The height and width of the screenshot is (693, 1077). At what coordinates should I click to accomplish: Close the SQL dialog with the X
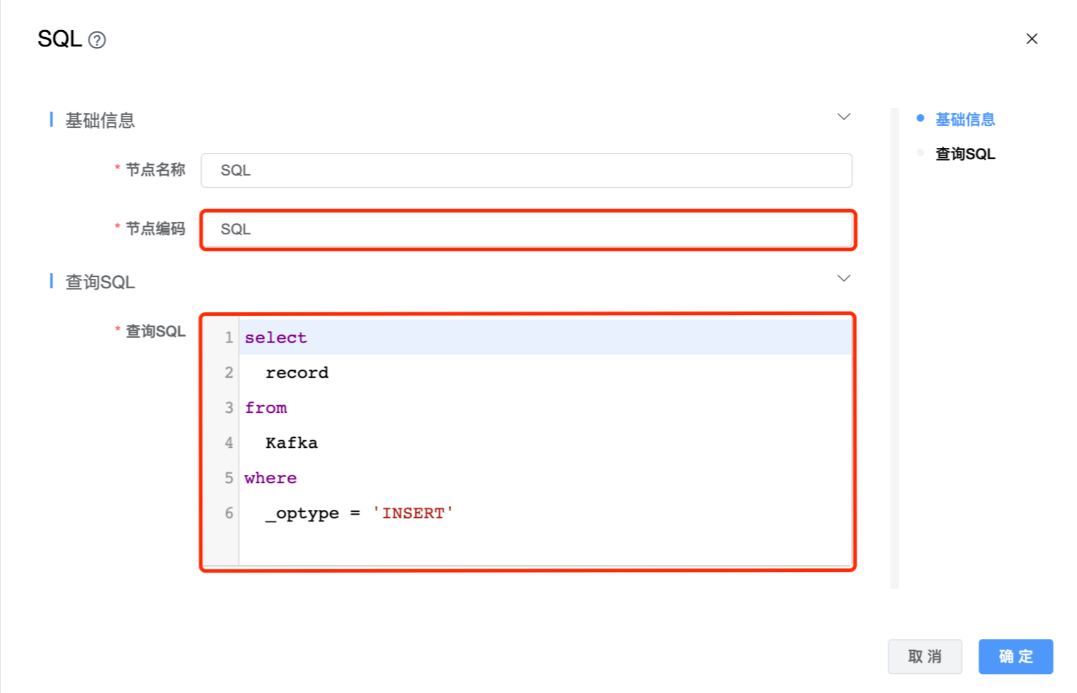tap(1032, 39)
